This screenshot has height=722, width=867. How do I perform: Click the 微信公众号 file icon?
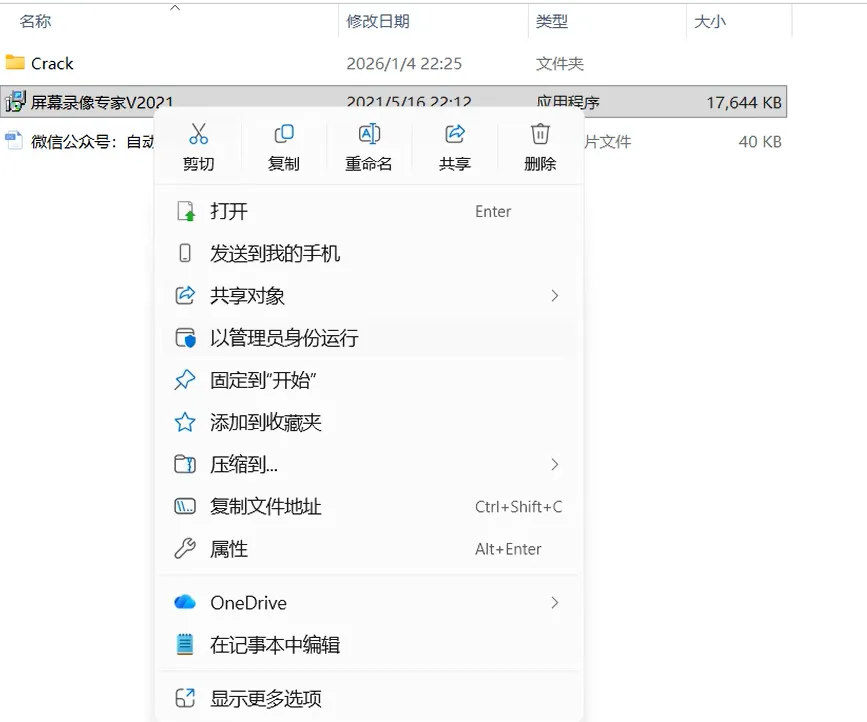point(14,140)
